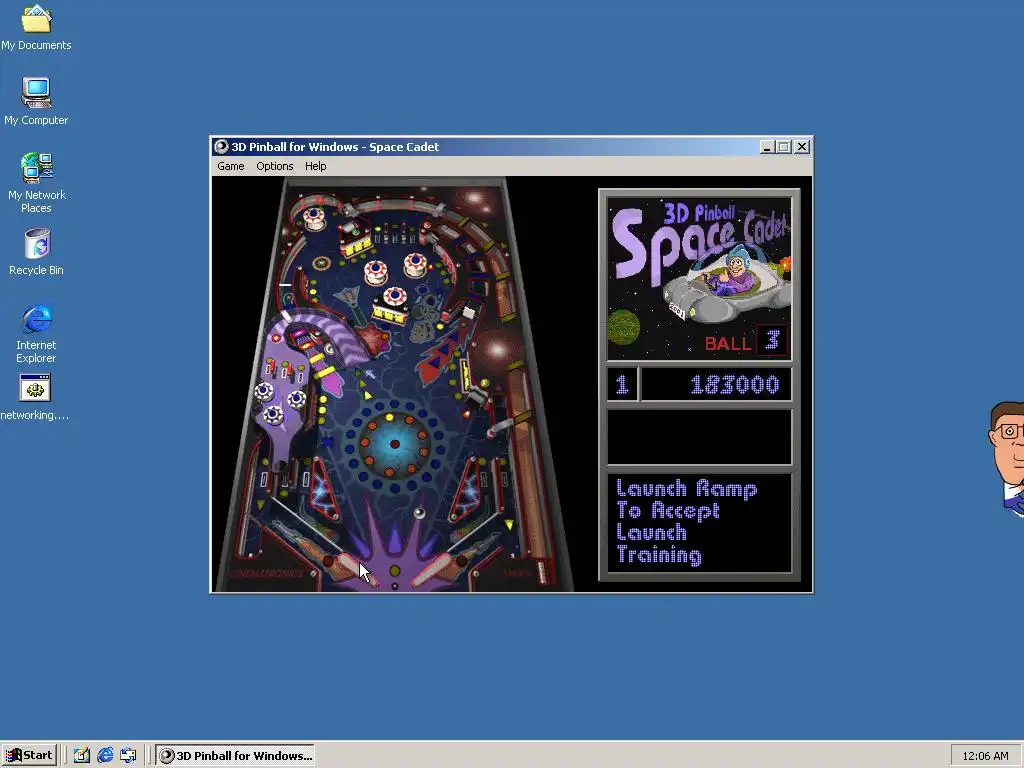The width and height of the screenshot is (1024, 768).
Task: Select the networking shortcut desktop icon
Action: click(35, 397)
